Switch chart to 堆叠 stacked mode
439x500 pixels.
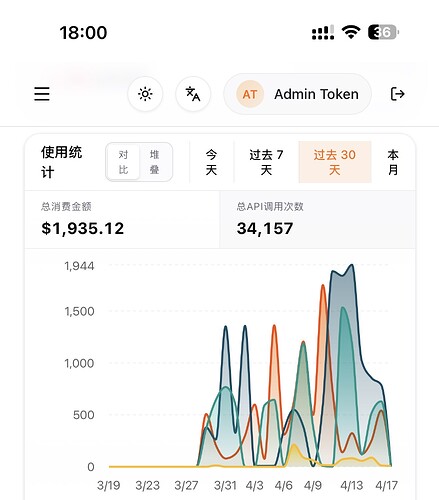point(154,162)
